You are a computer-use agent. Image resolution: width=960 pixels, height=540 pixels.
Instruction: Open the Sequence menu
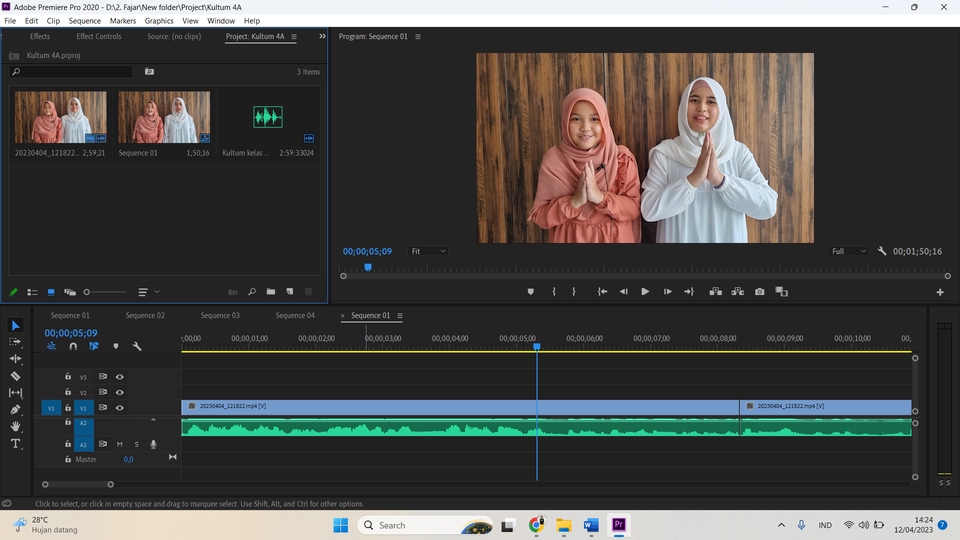[84, 20]
